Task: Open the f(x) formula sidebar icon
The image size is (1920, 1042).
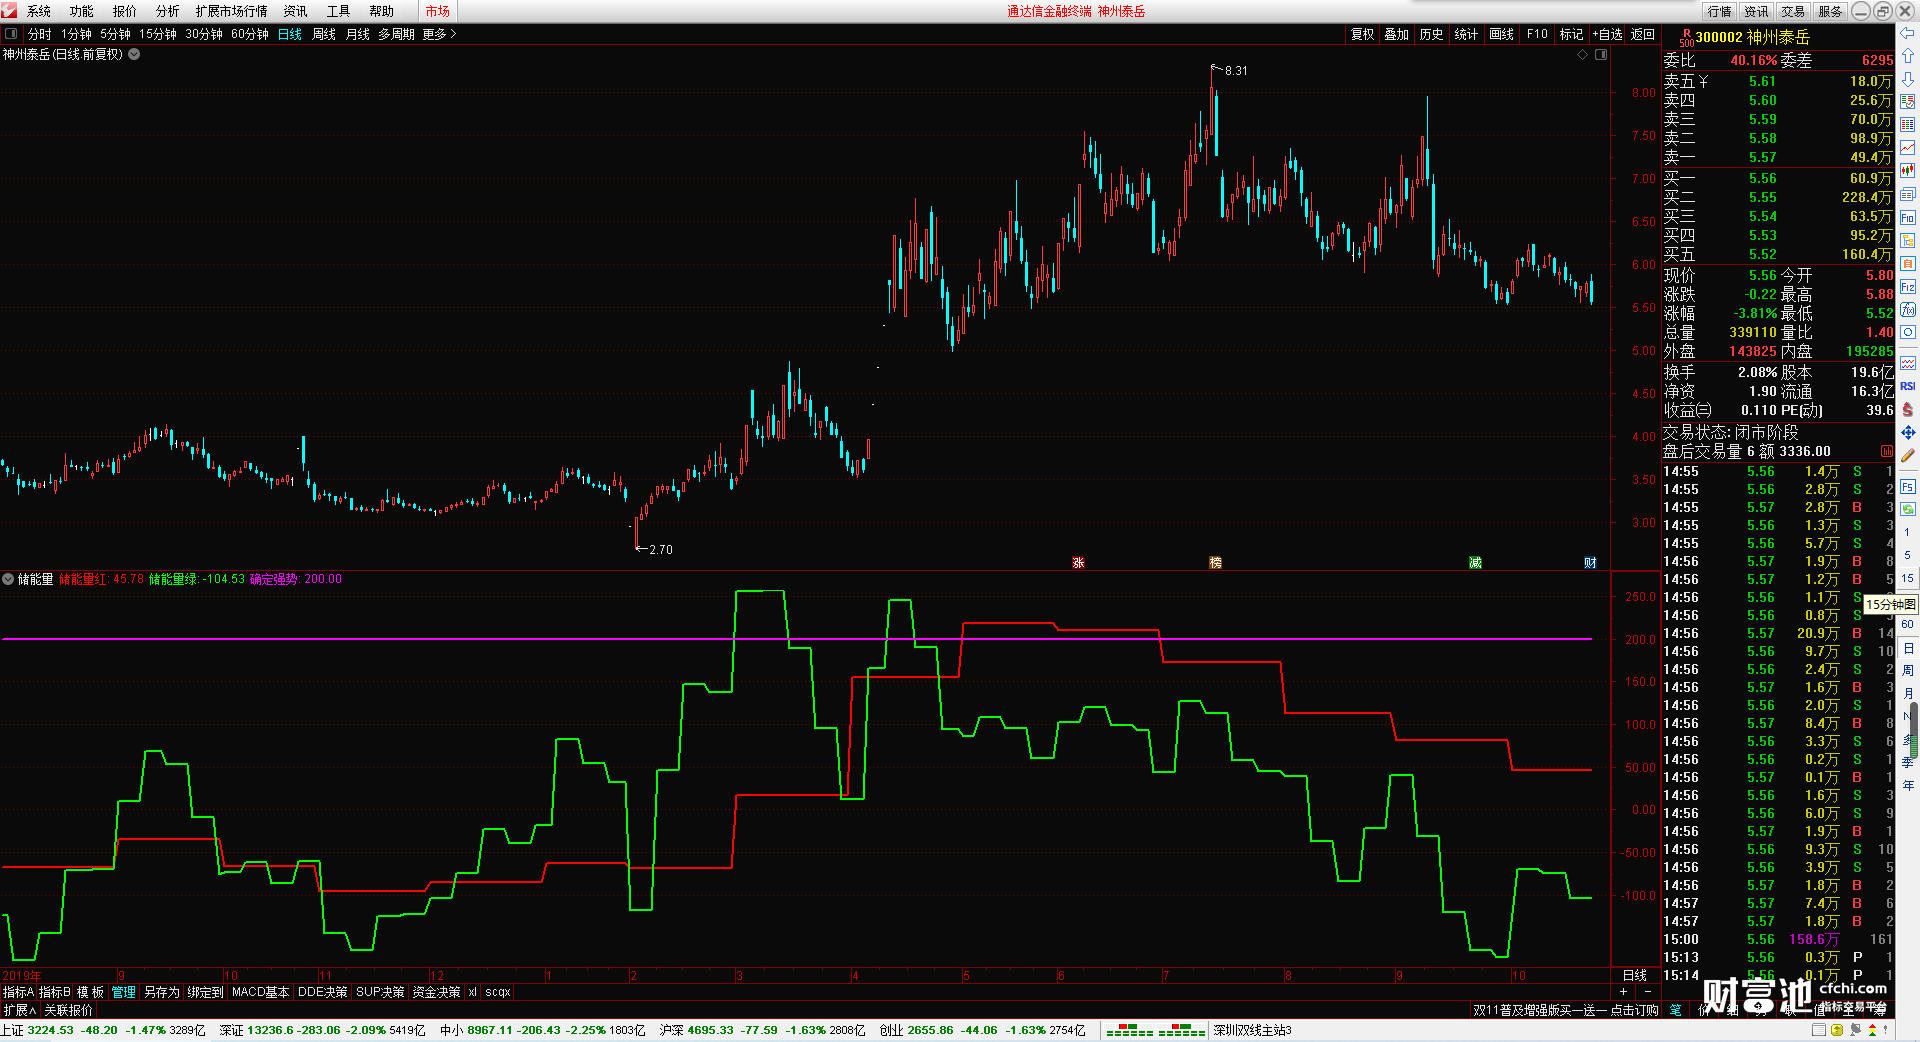Action: (1907, 310)
